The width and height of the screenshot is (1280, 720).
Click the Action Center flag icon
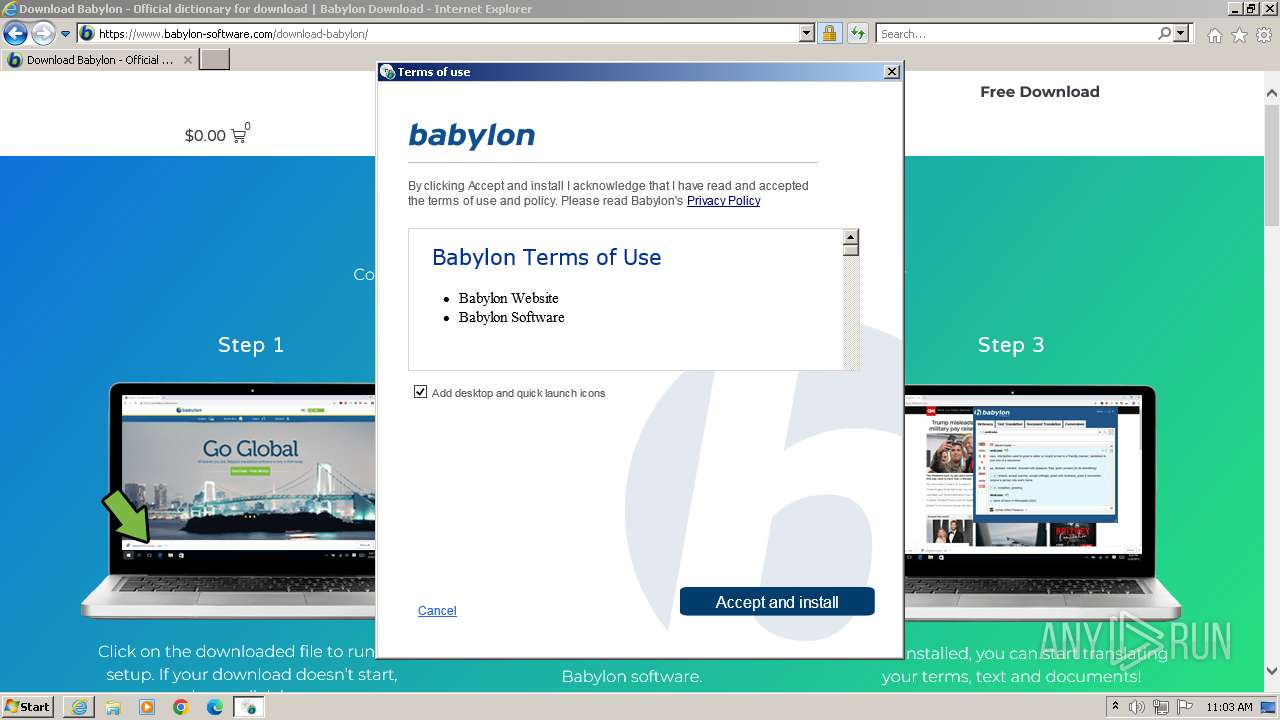point(1184,707)
